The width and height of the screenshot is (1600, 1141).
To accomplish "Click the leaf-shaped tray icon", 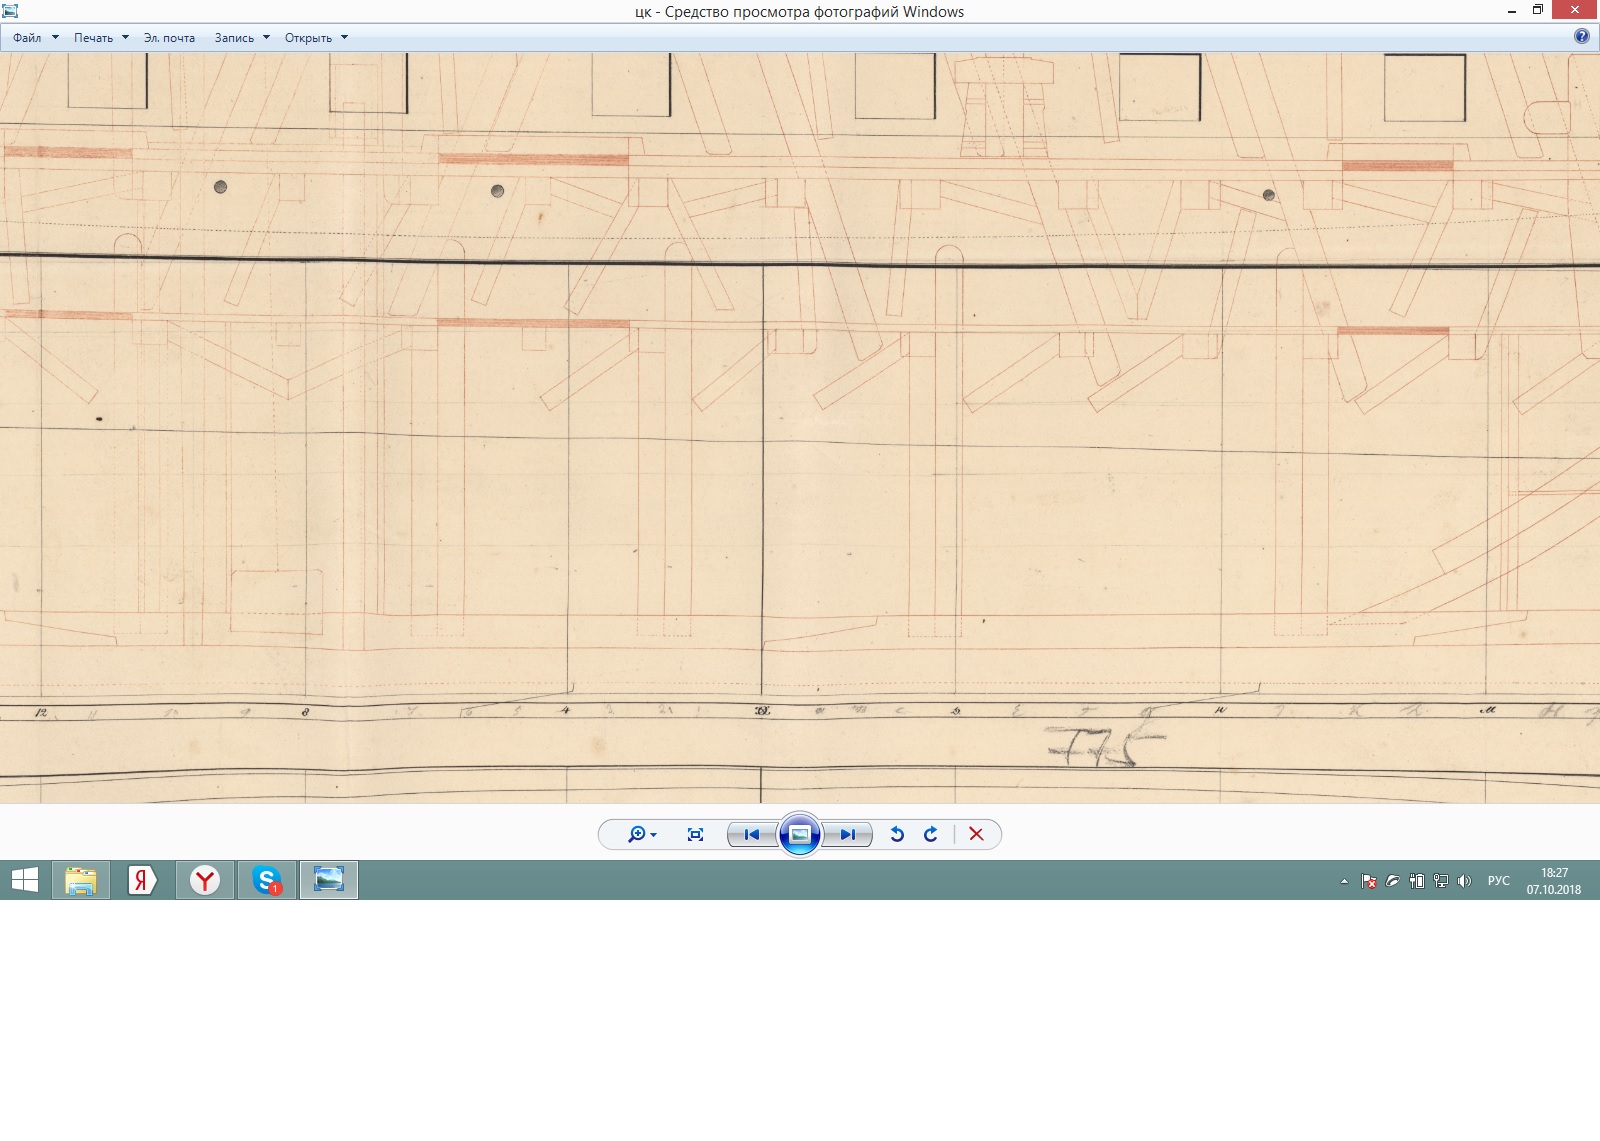I will 1392,881.
